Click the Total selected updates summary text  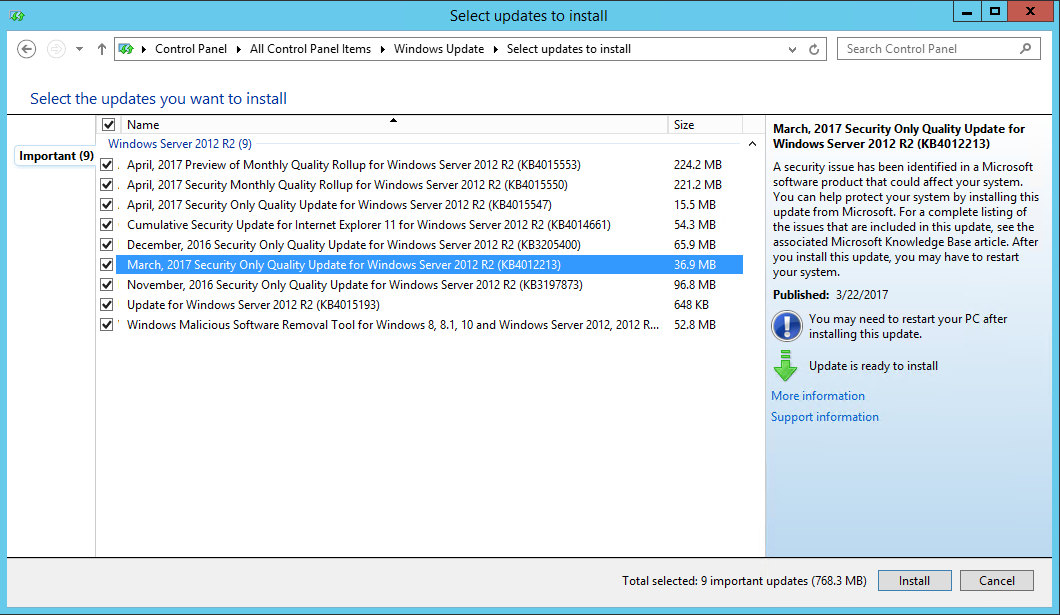[x=744, y=581]
